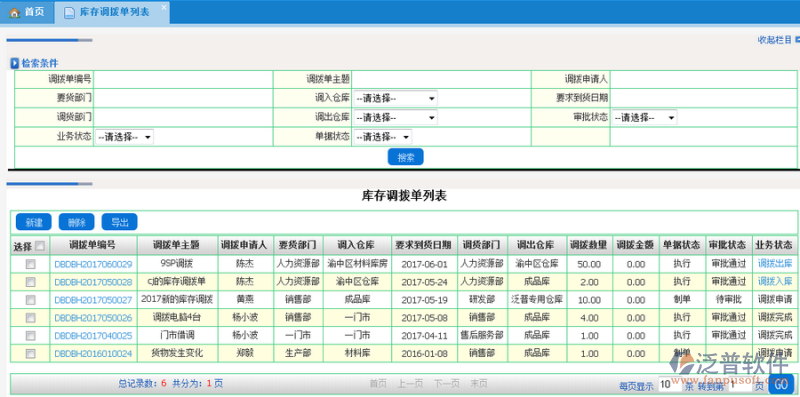Open order DBDBH2017060029 link

93,264
